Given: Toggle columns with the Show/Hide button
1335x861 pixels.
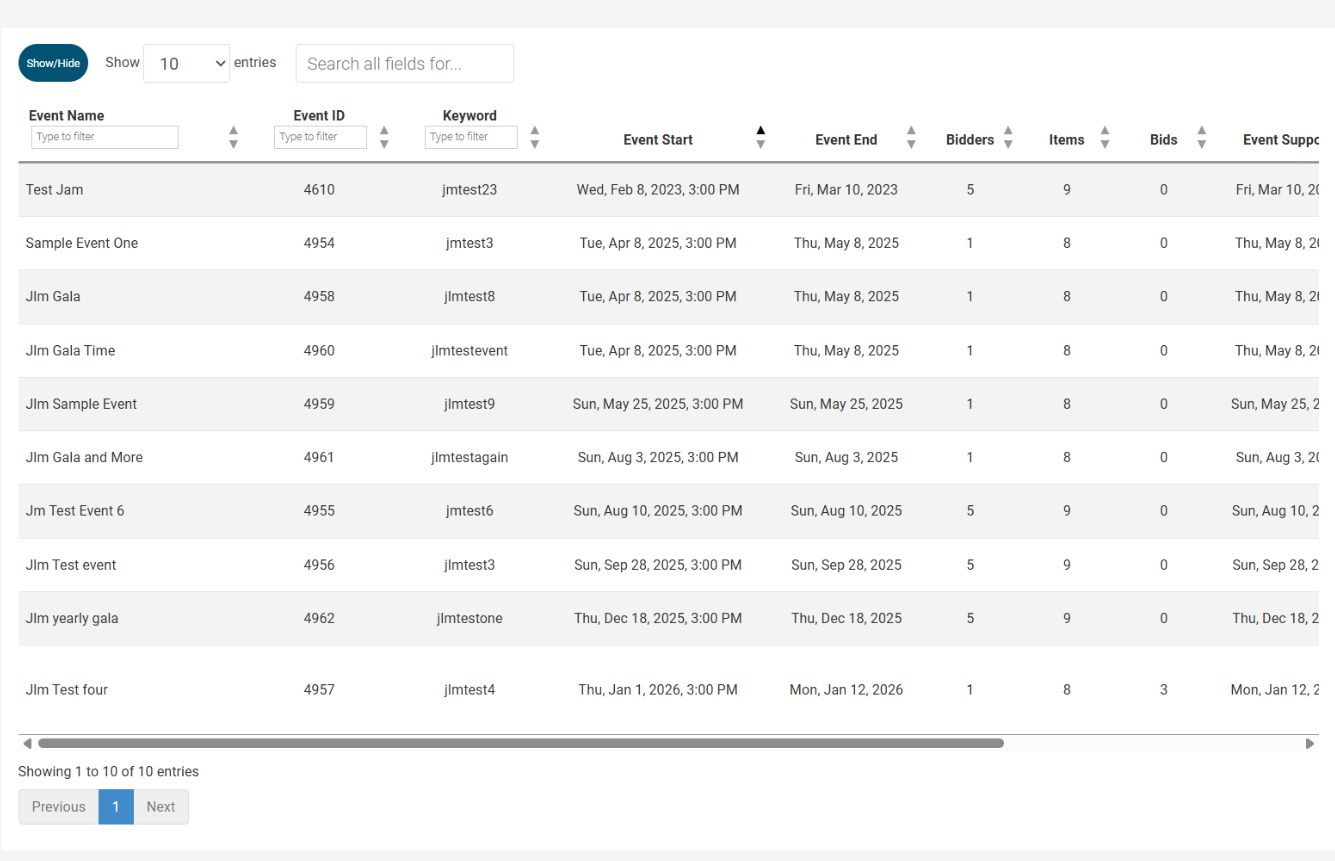Looking at the screenshot, I should point(53,63).
